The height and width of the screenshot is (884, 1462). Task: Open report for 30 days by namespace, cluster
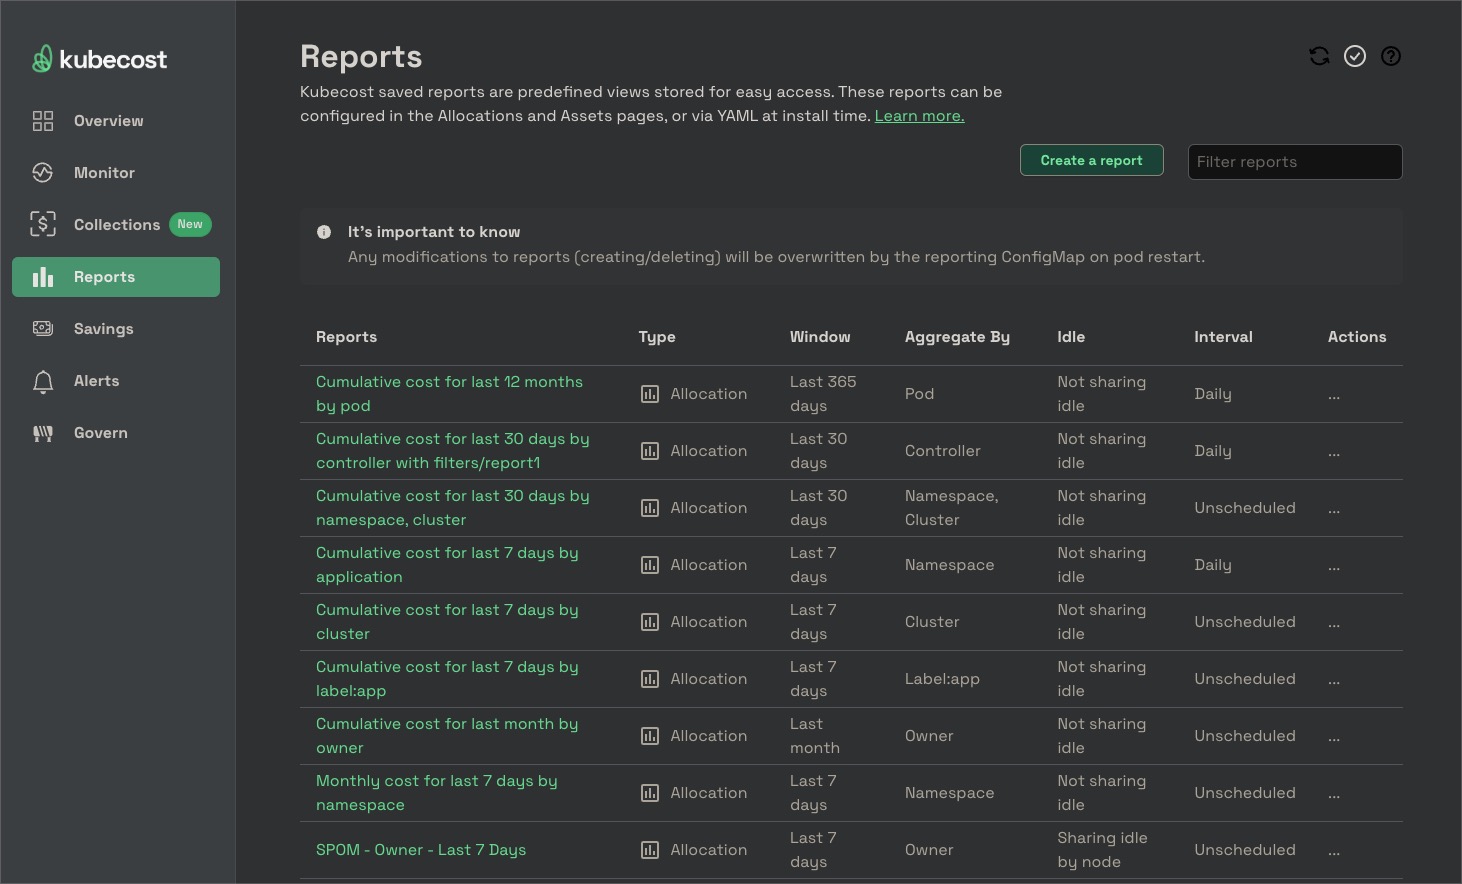pyautogui.click(x=452, y=508)
